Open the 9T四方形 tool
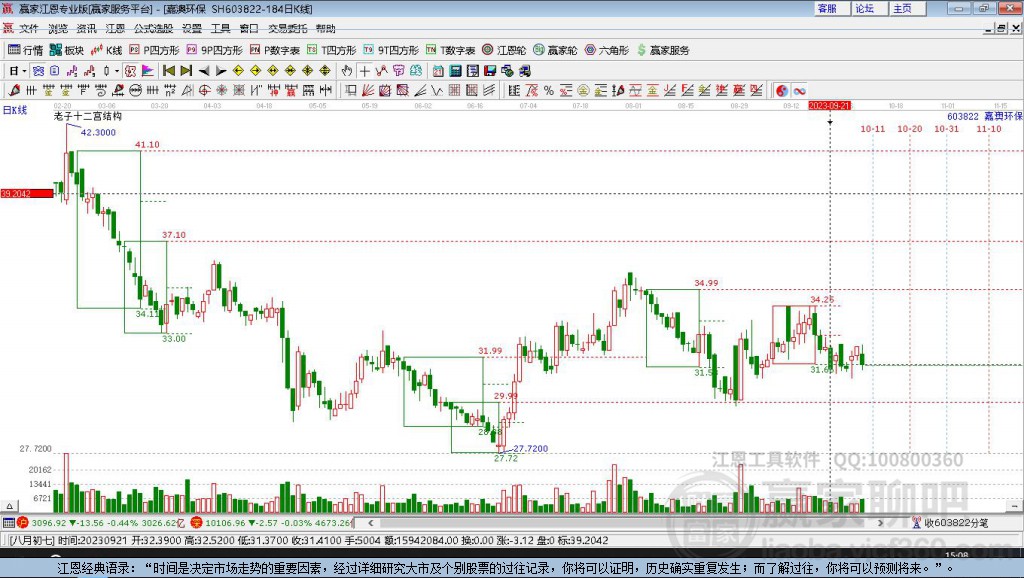 pos(391,50)
